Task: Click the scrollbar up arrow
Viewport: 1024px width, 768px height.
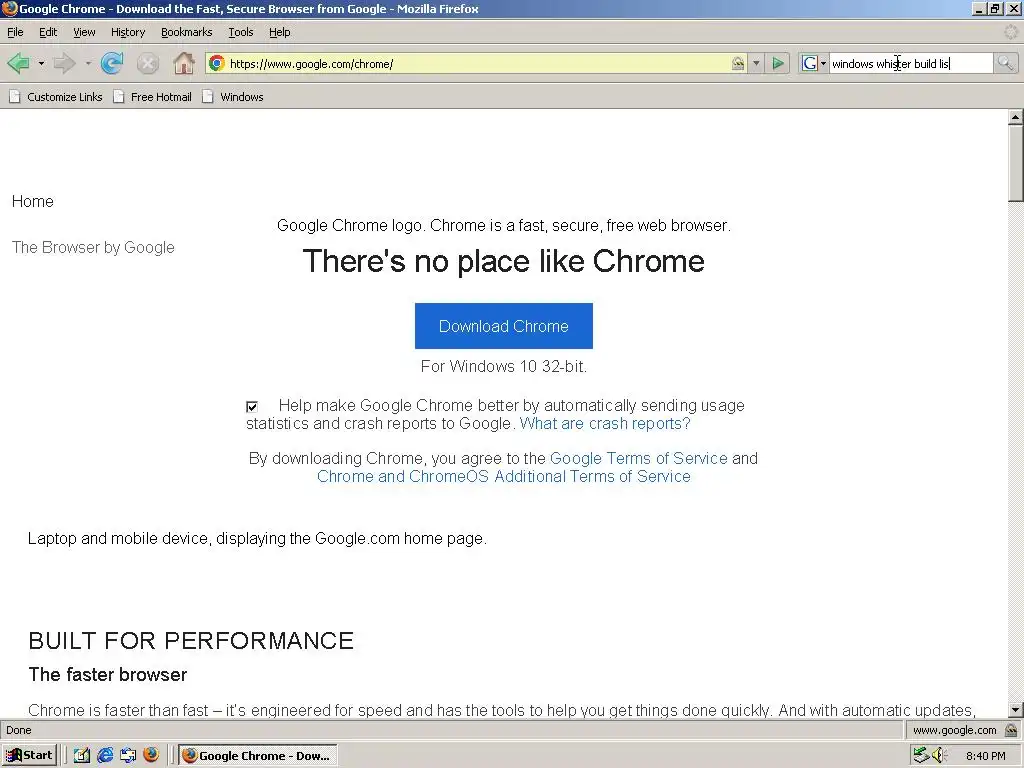Action: [1015, 118]
